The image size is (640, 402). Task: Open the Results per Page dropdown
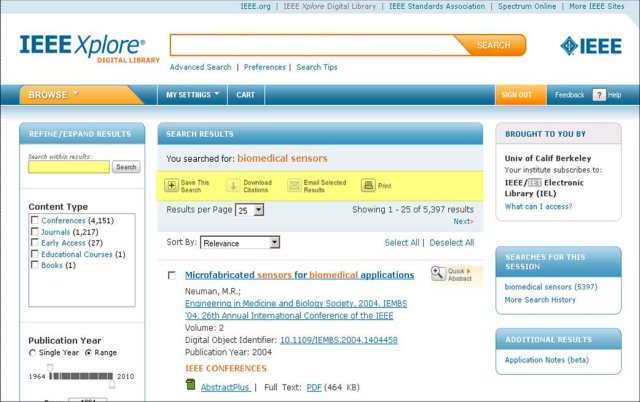tap(249, 210)
